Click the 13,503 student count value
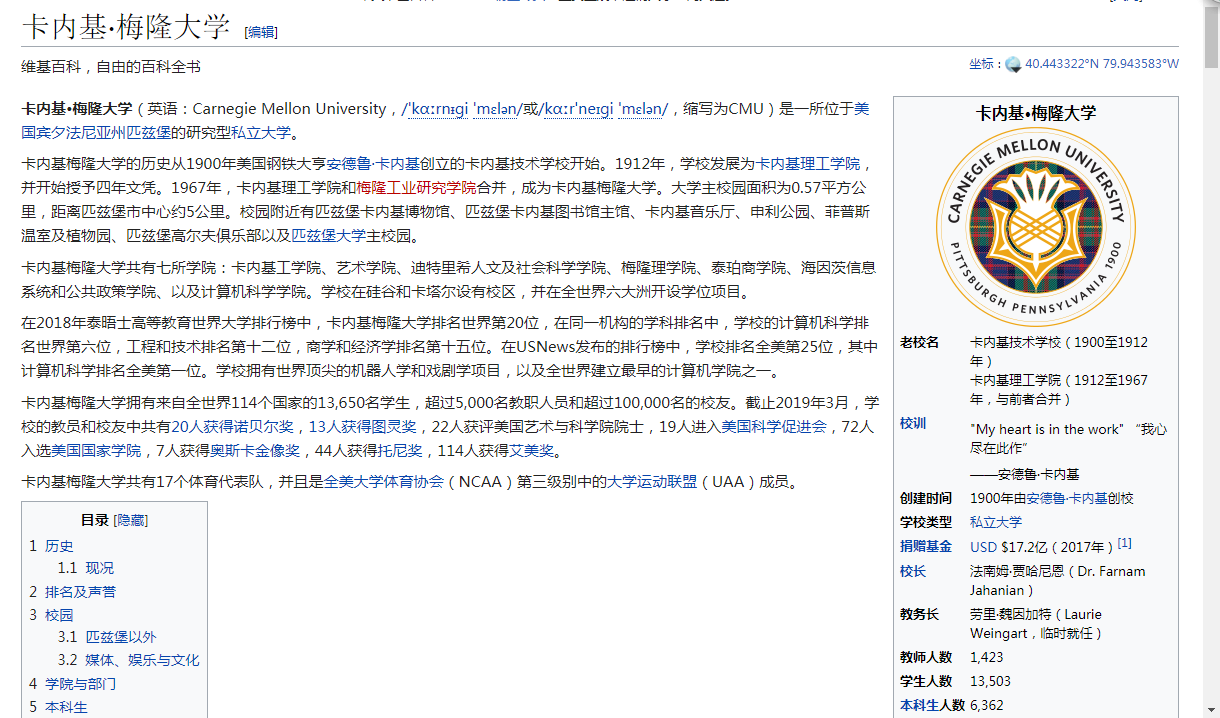This screenshot has width=1220, height=718. (x=990, y=681)
